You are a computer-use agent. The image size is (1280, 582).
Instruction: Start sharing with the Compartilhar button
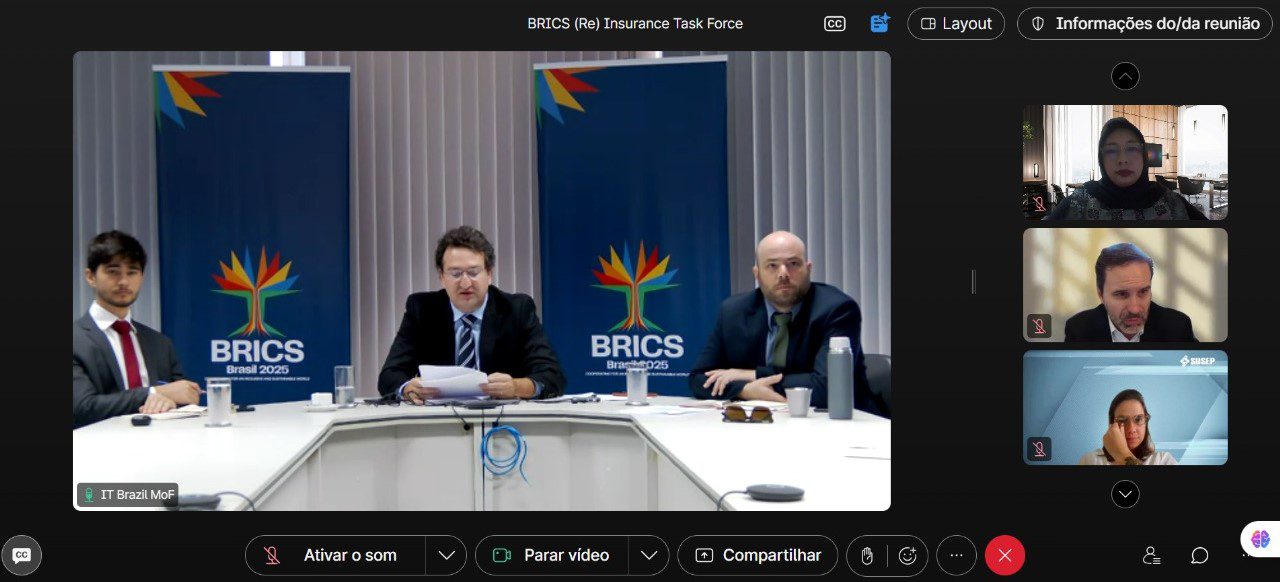(757, 555)
